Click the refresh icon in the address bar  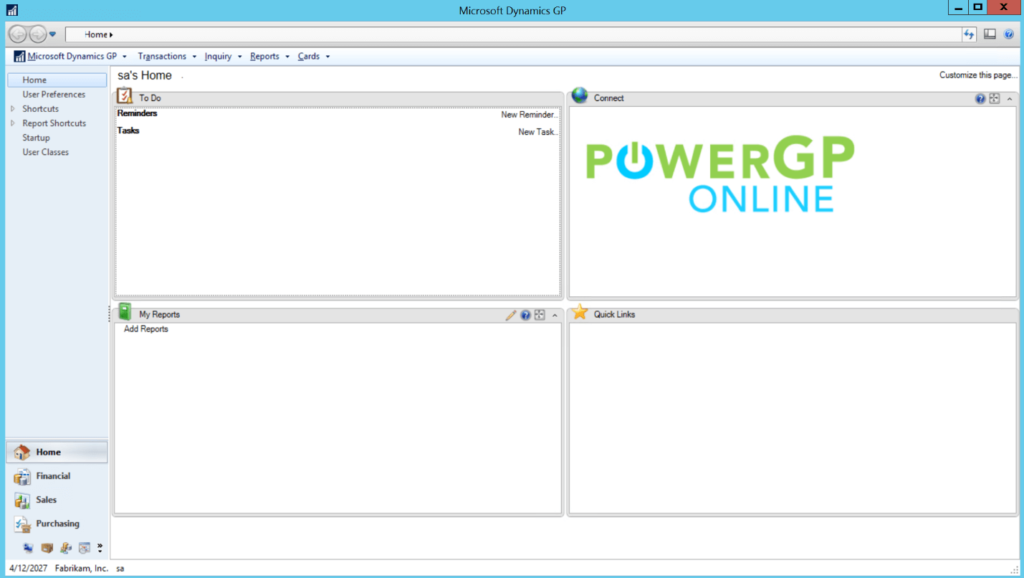[969, 34]
